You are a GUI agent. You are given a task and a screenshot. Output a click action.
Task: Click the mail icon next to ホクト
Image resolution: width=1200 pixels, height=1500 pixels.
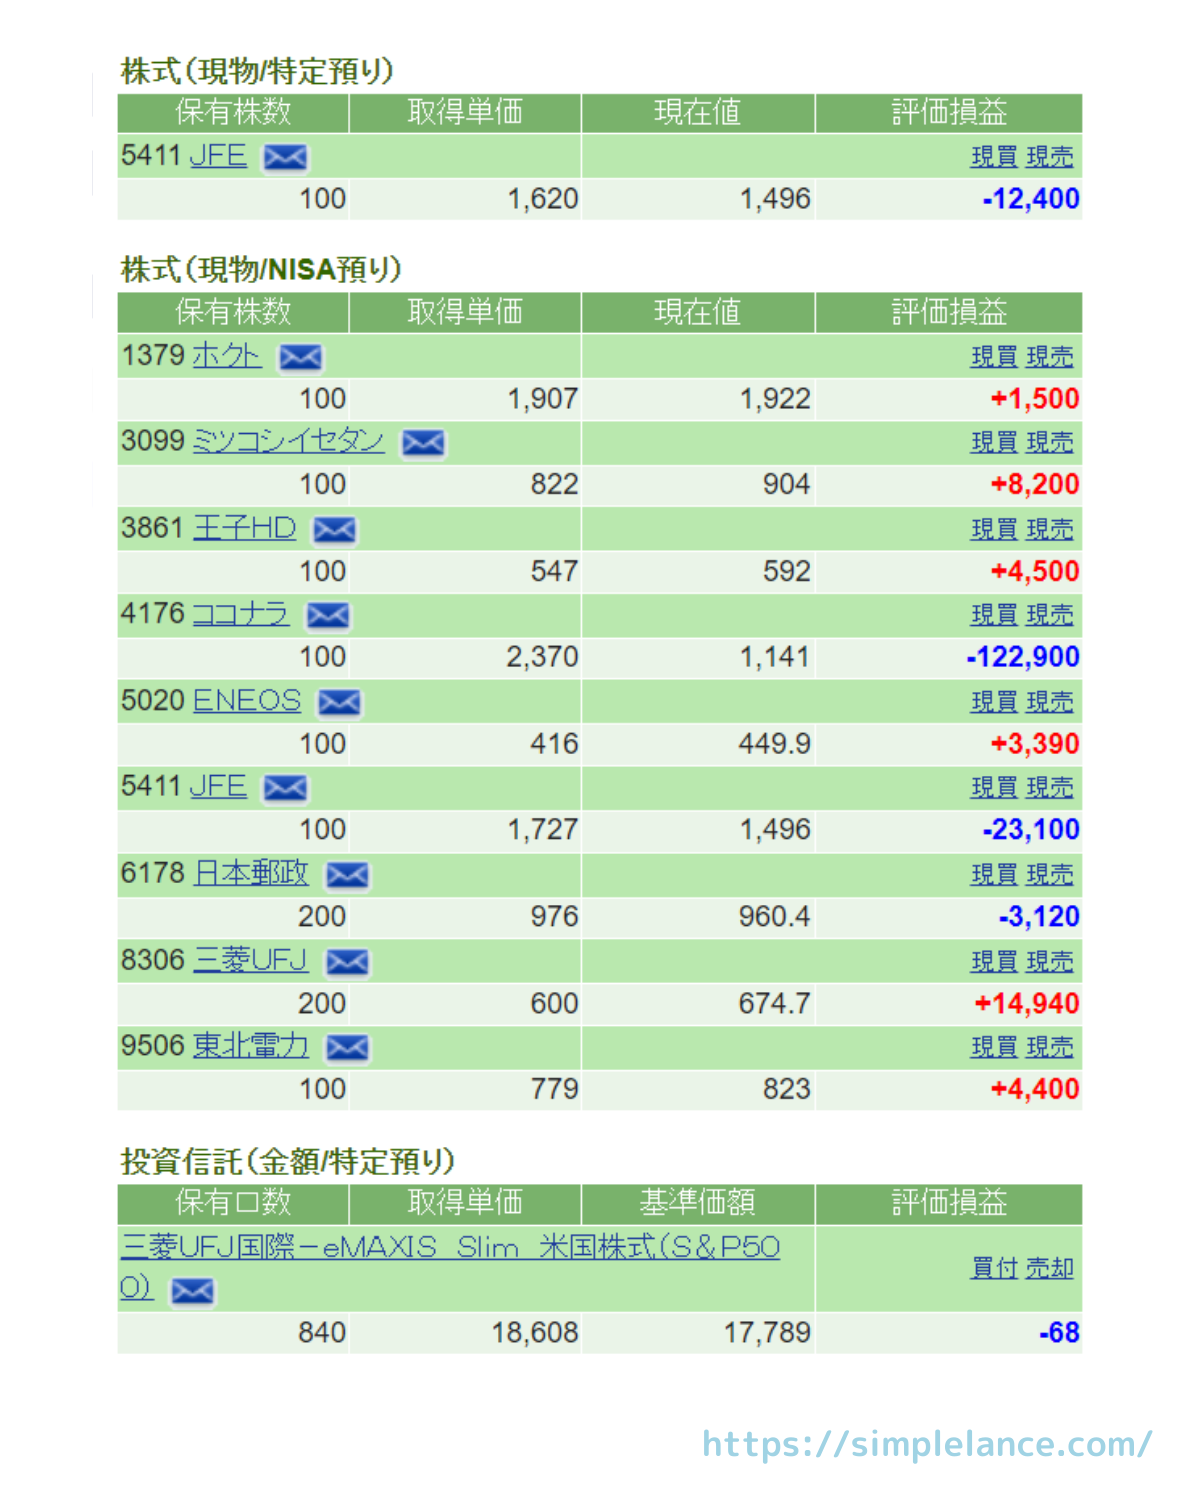tap(300, 357)
